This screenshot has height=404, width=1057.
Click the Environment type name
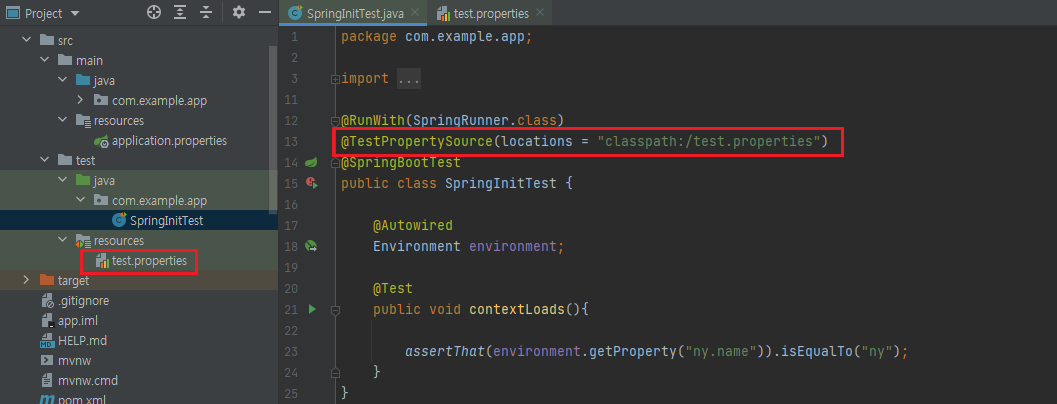tap(417, 246)
